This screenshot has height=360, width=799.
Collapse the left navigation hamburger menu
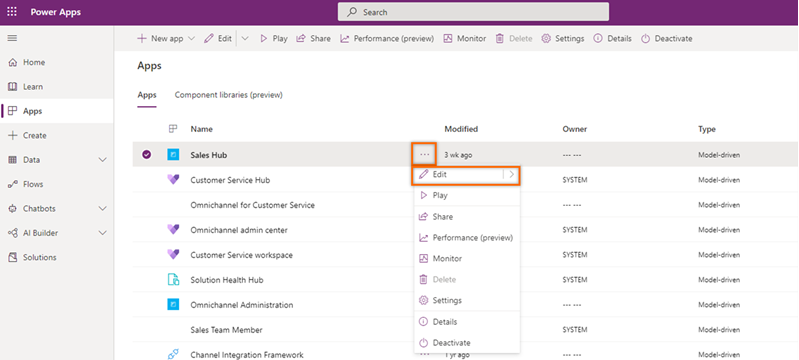pyautogui.click(x=12, y=38)
